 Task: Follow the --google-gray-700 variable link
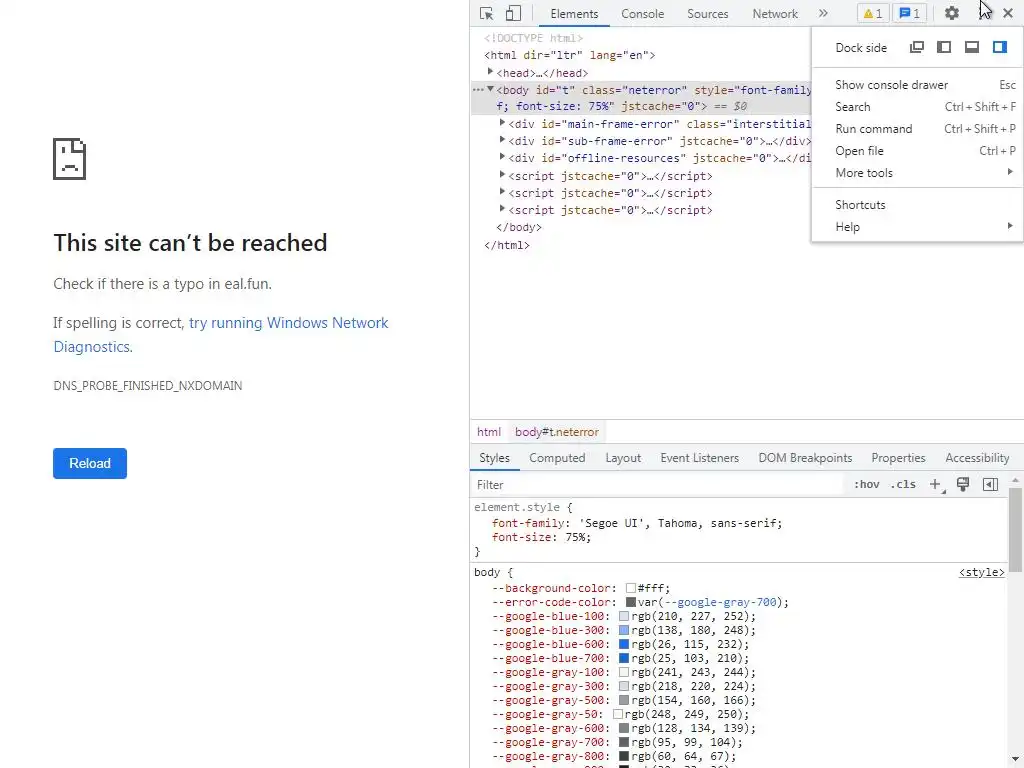(720, 602)
